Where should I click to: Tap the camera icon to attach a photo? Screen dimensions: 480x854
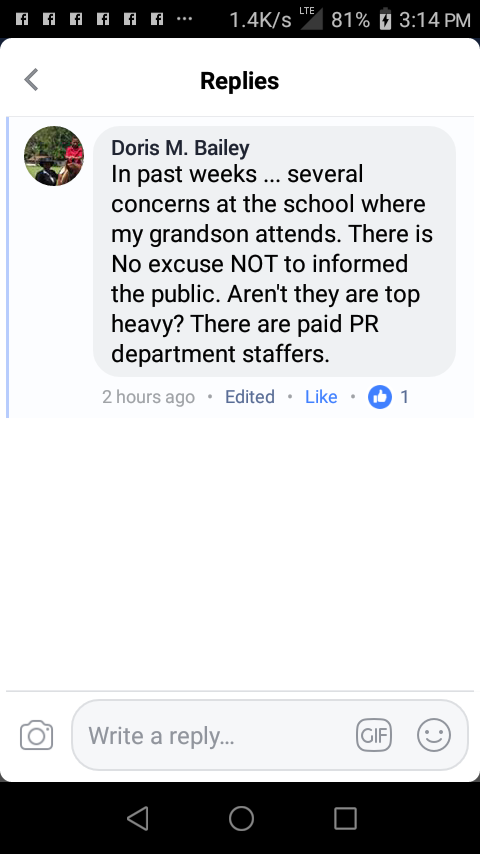click(37, 735)
